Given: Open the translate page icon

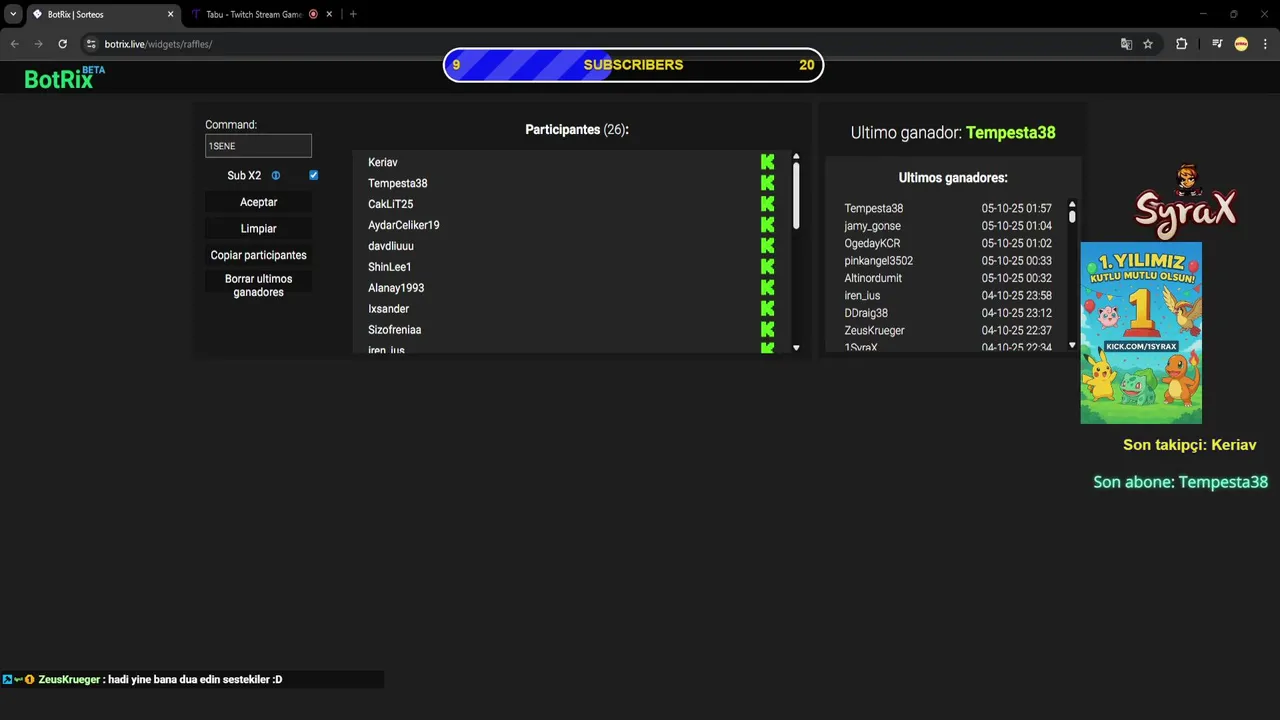Looking at the screenshot, I should 1126,44.
